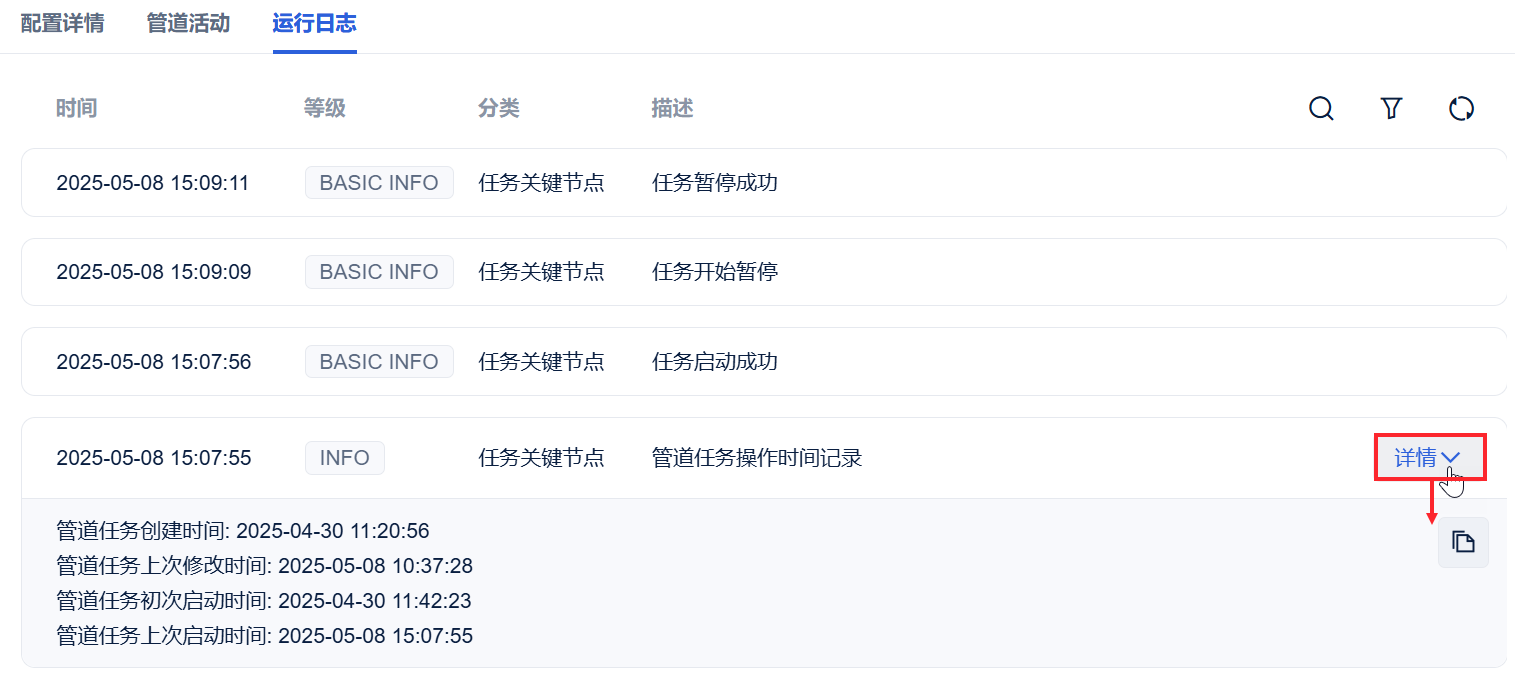
Task: Open the 管道活动 tab
Action: tap(188, 23)
